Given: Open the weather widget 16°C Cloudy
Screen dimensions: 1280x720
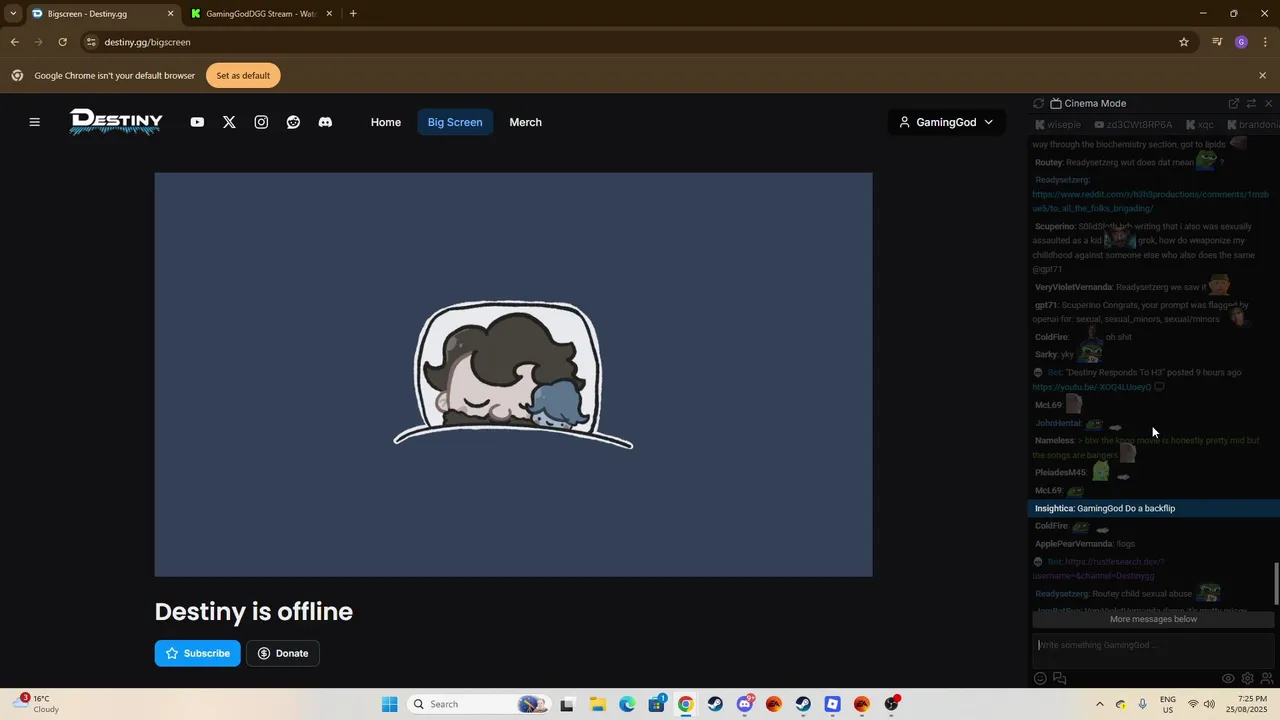Looking at the screenshot, I should click(36, 704).
